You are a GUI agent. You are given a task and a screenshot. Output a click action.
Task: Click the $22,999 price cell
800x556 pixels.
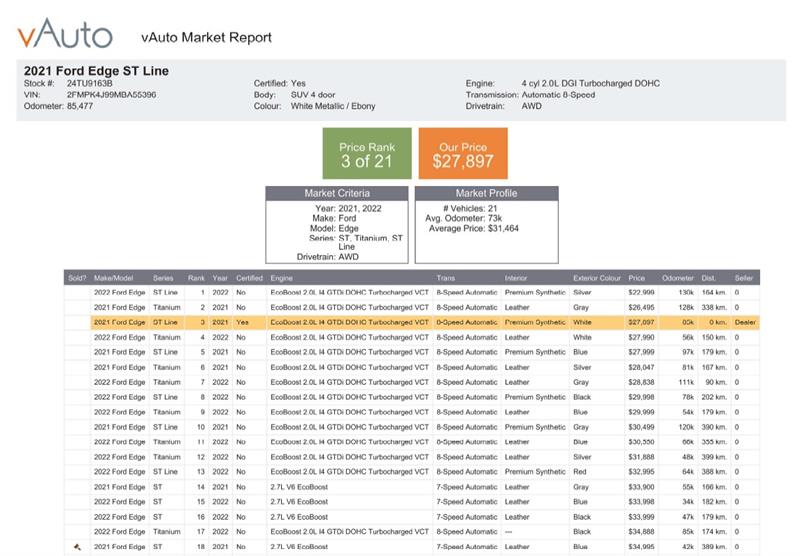click(641, 292)
